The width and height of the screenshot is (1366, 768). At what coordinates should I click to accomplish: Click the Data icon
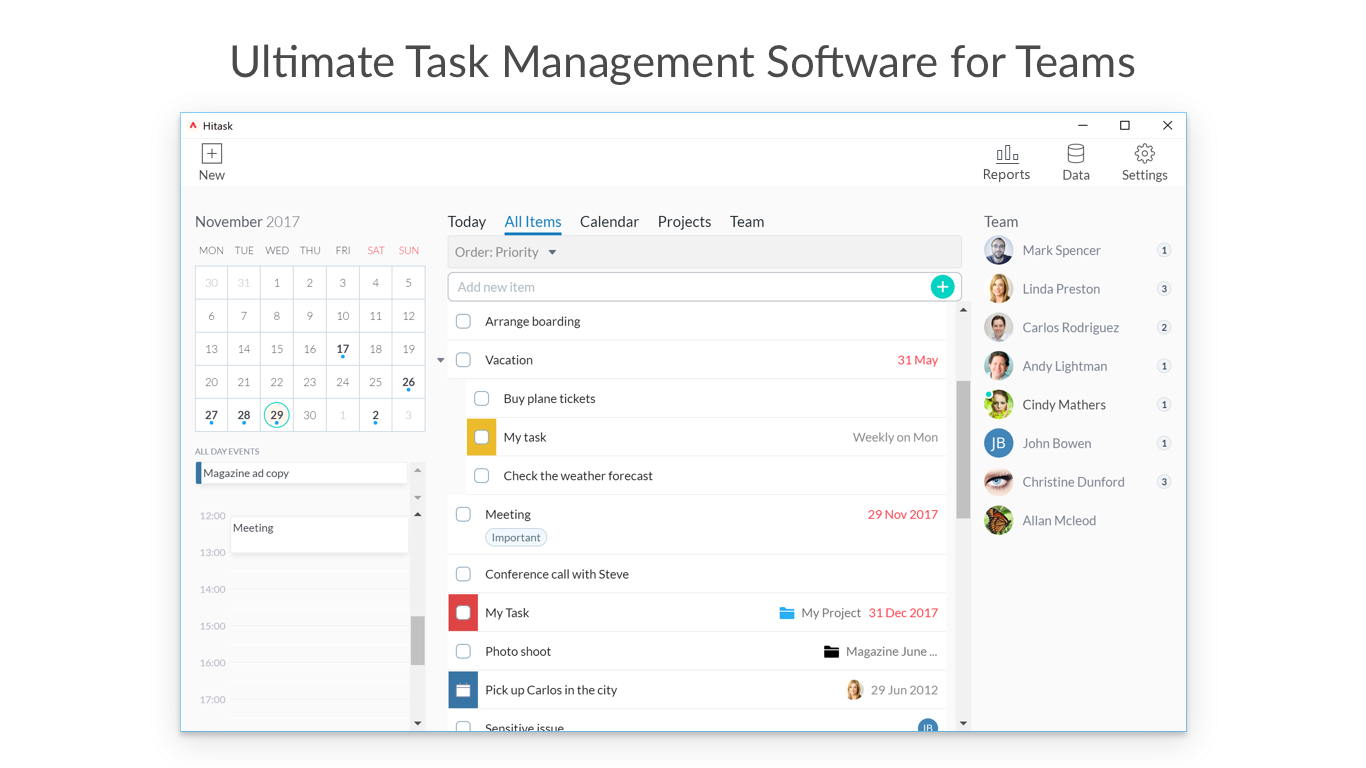click(x=1075, y=155)
